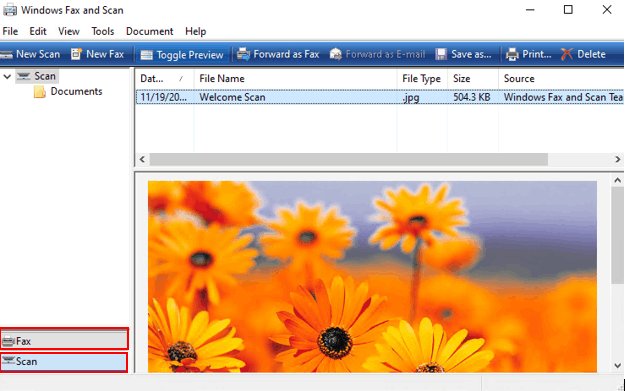Click the Forward as Fax icon
This screenshot has width=626, height=391.
click(243, 54)
